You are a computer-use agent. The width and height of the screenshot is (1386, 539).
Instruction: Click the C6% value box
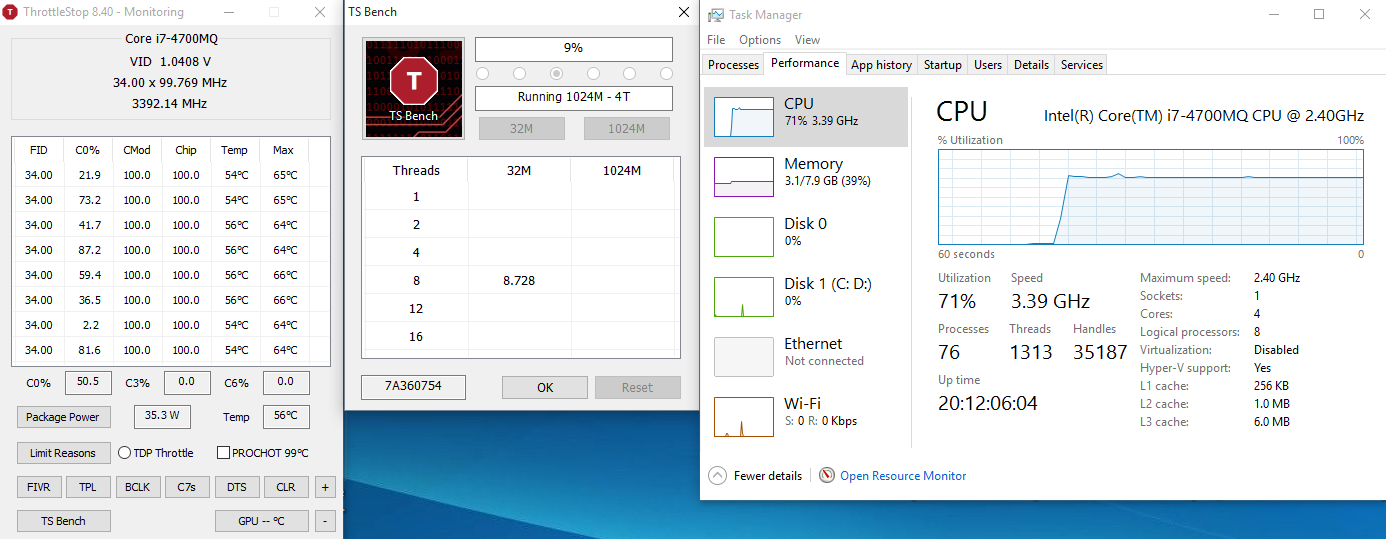286,382
